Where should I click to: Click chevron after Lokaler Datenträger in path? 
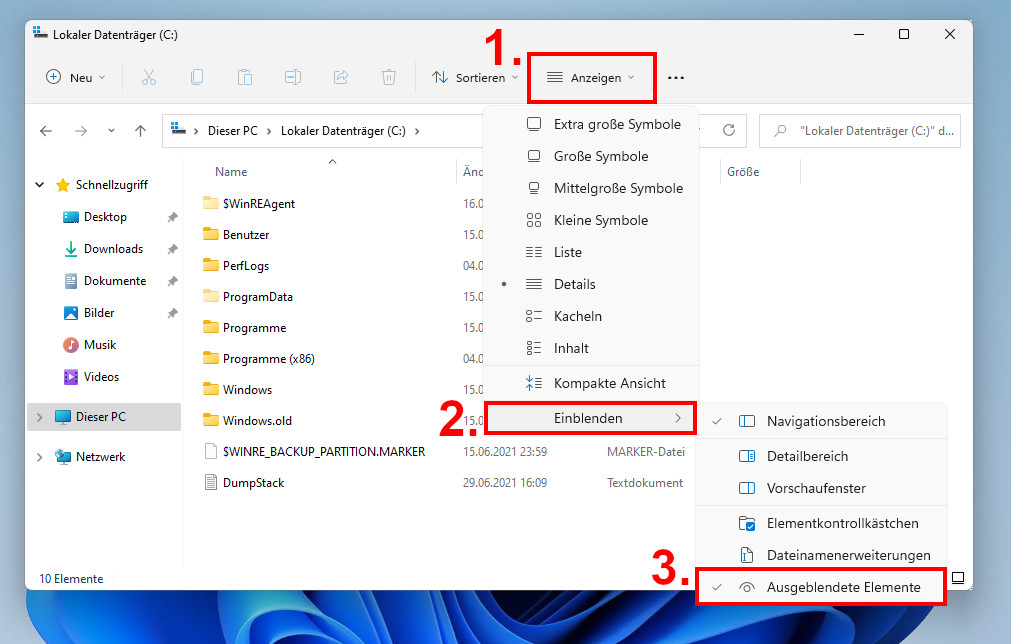(417, 131)
